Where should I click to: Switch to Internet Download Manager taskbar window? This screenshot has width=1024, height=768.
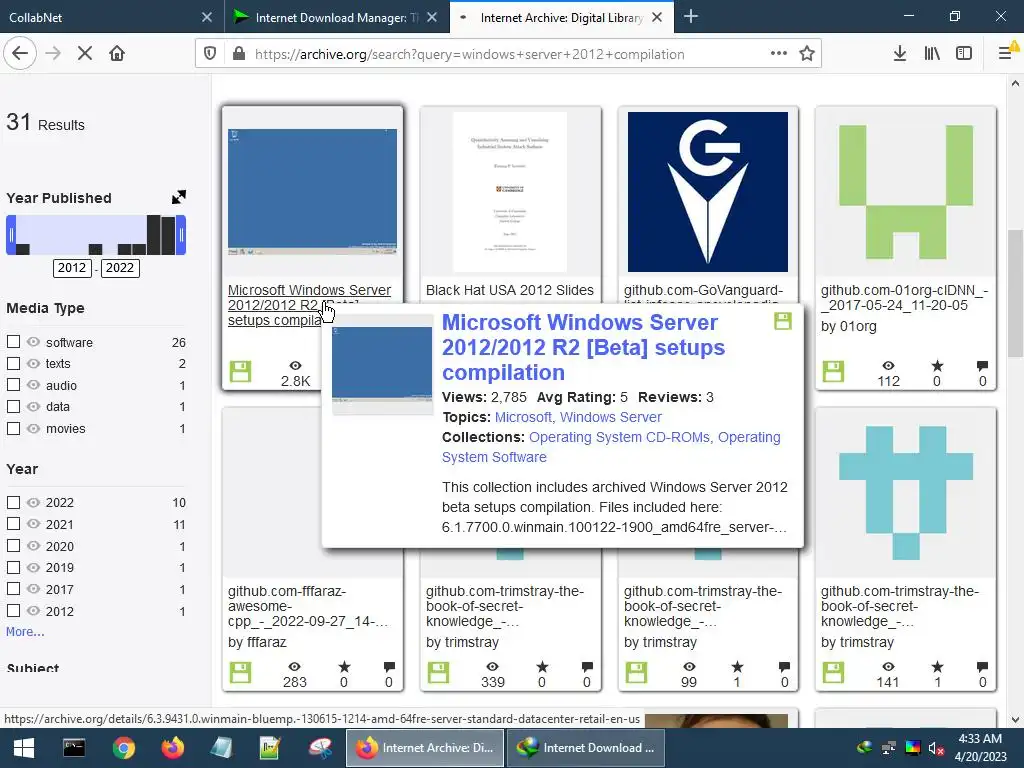[586, 748]
